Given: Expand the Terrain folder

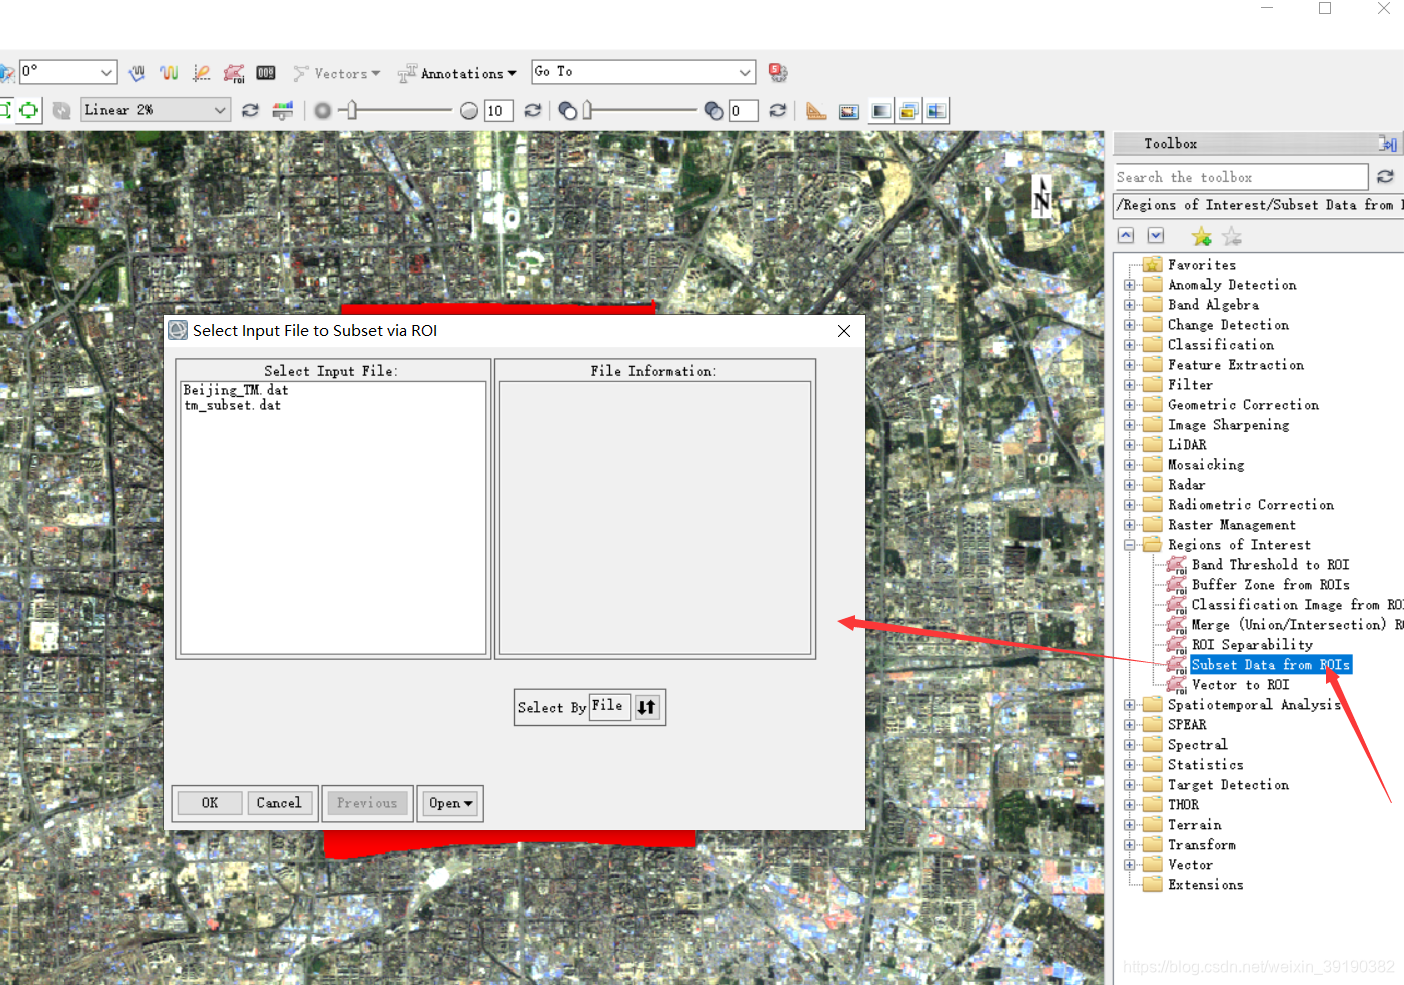Looking at the screenshot, I should click(1129, 825).
